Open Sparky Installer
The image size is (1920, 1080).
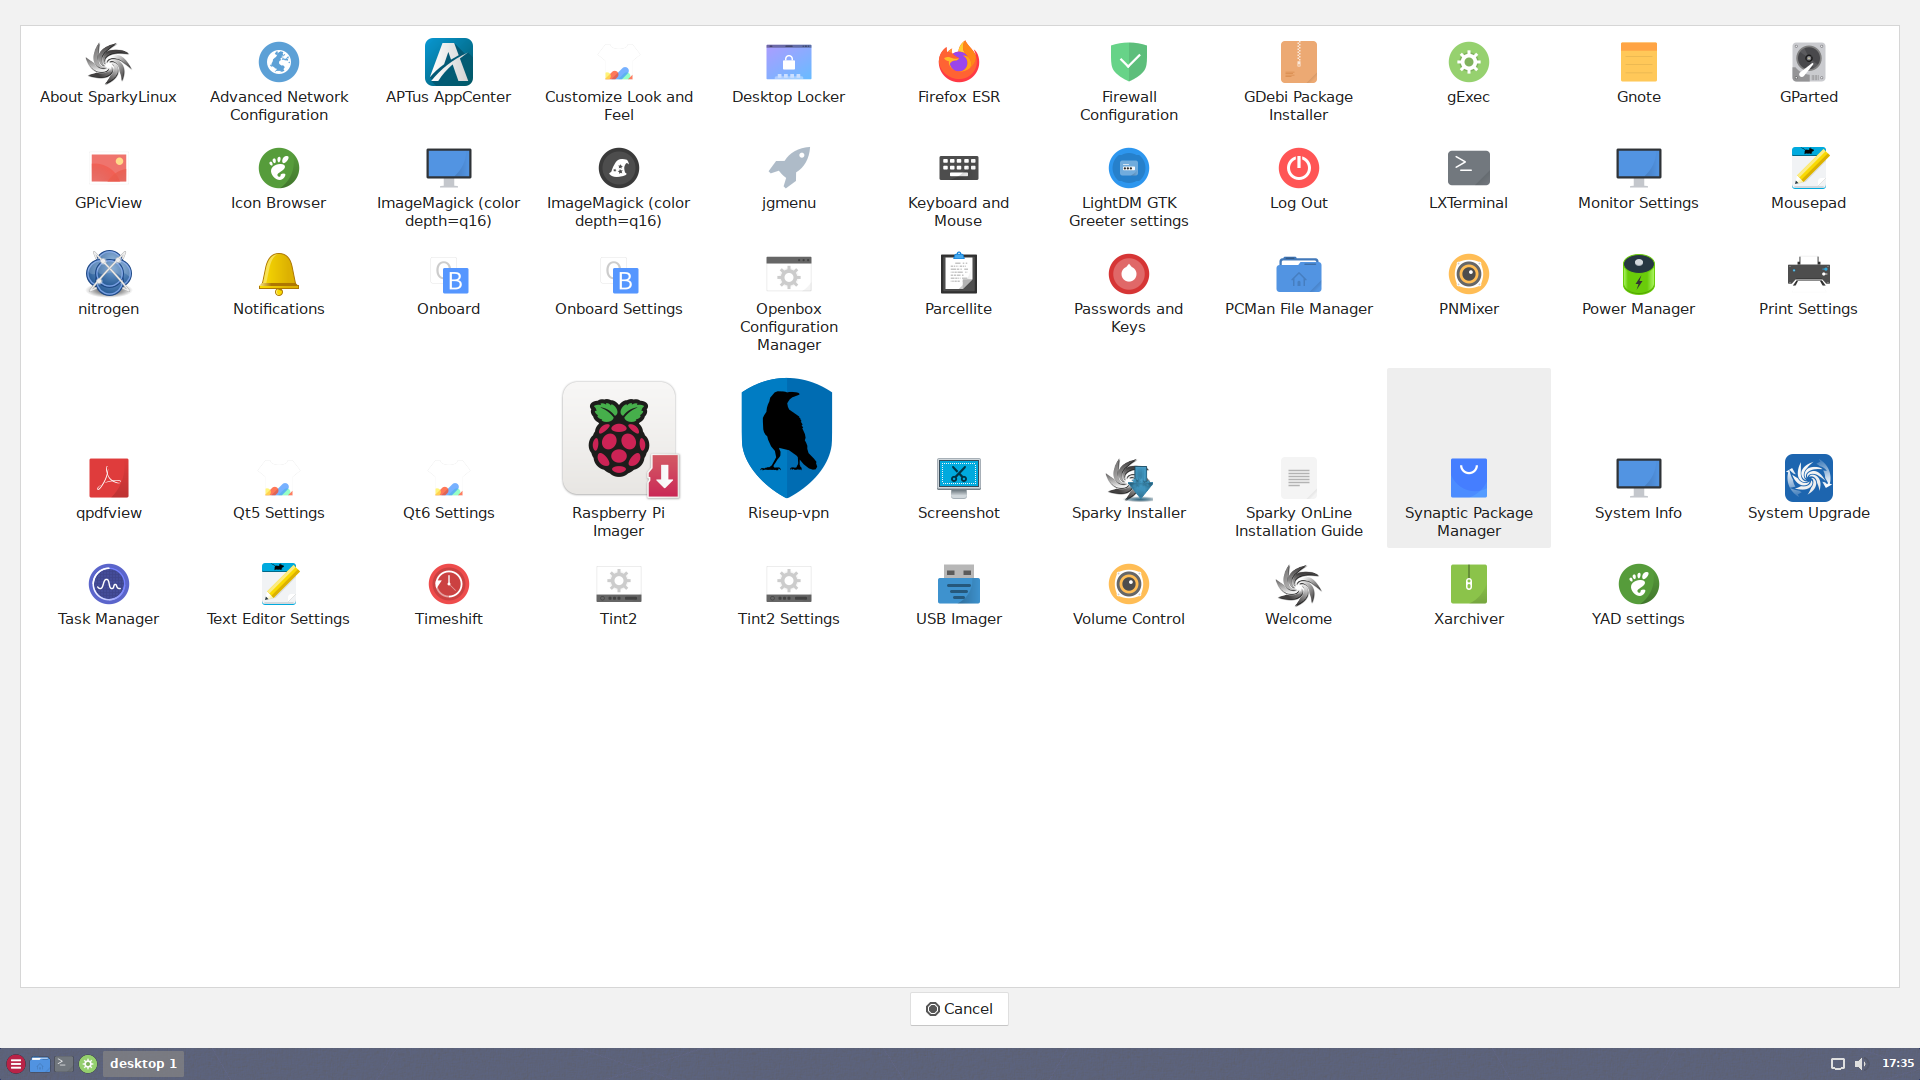(x=1128, y=488)
